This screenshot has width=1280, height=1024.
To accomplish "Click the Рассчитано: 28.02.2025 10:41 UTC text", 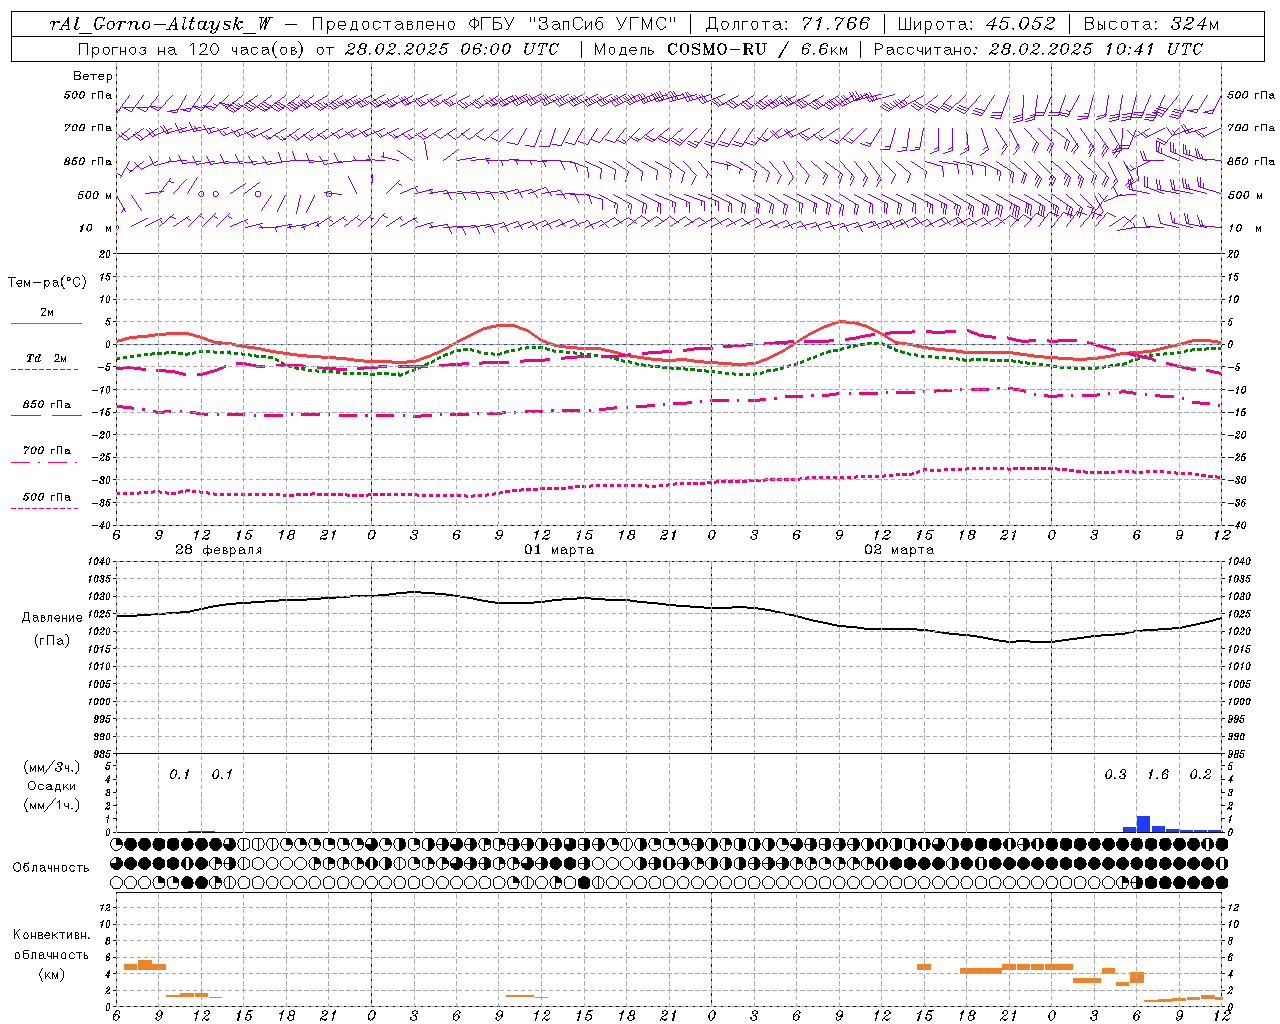I will [x=1038, y=49].
